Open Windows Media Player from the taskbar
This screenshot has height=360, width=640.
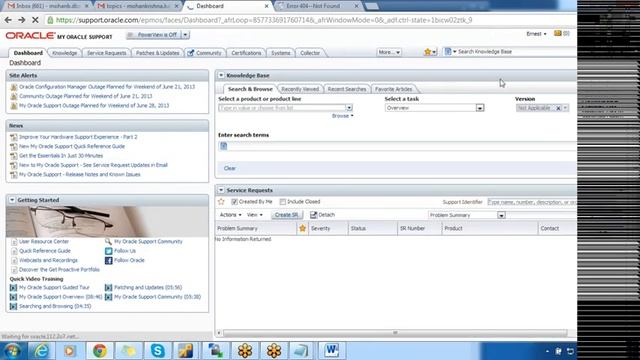(x=70, y=351)
